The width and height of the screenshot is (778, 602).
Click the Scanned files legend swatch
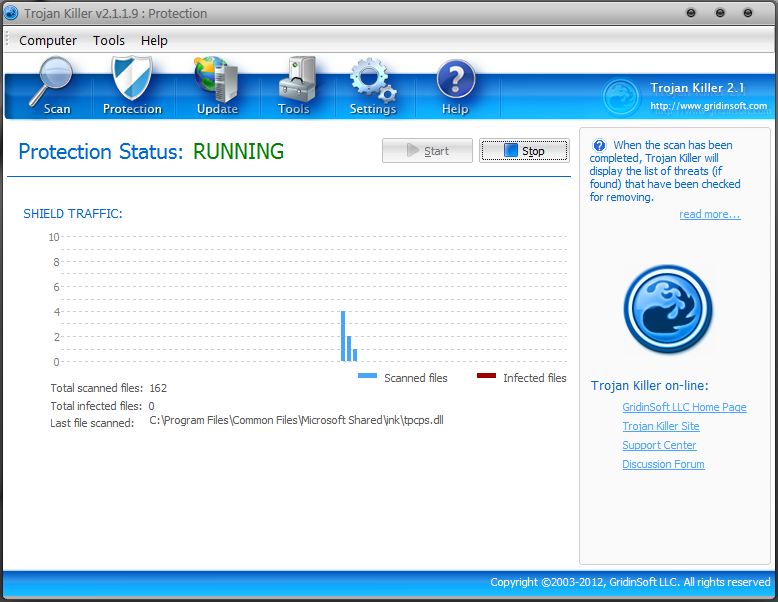click(x=367, y=376)
